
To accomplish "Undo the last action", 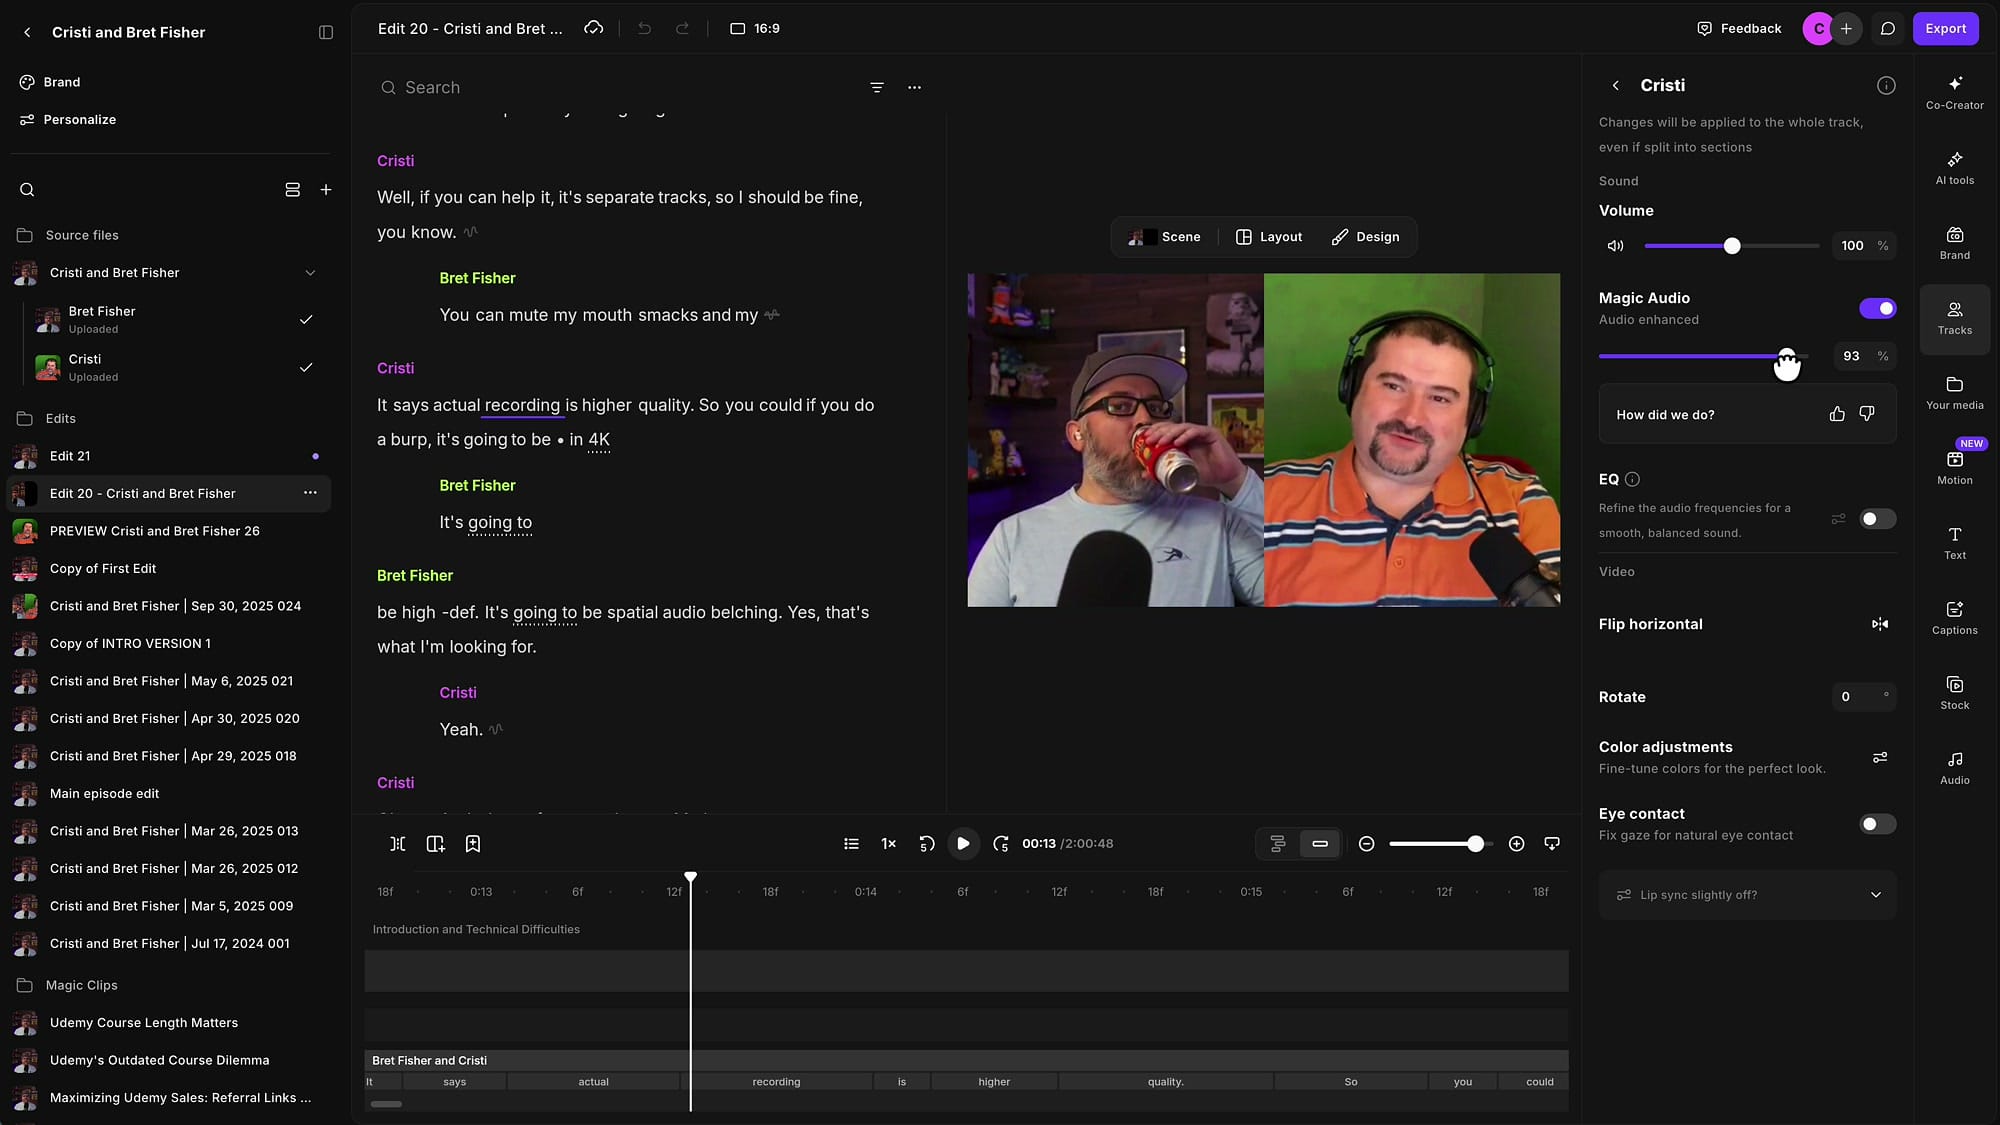I will 644,28.
